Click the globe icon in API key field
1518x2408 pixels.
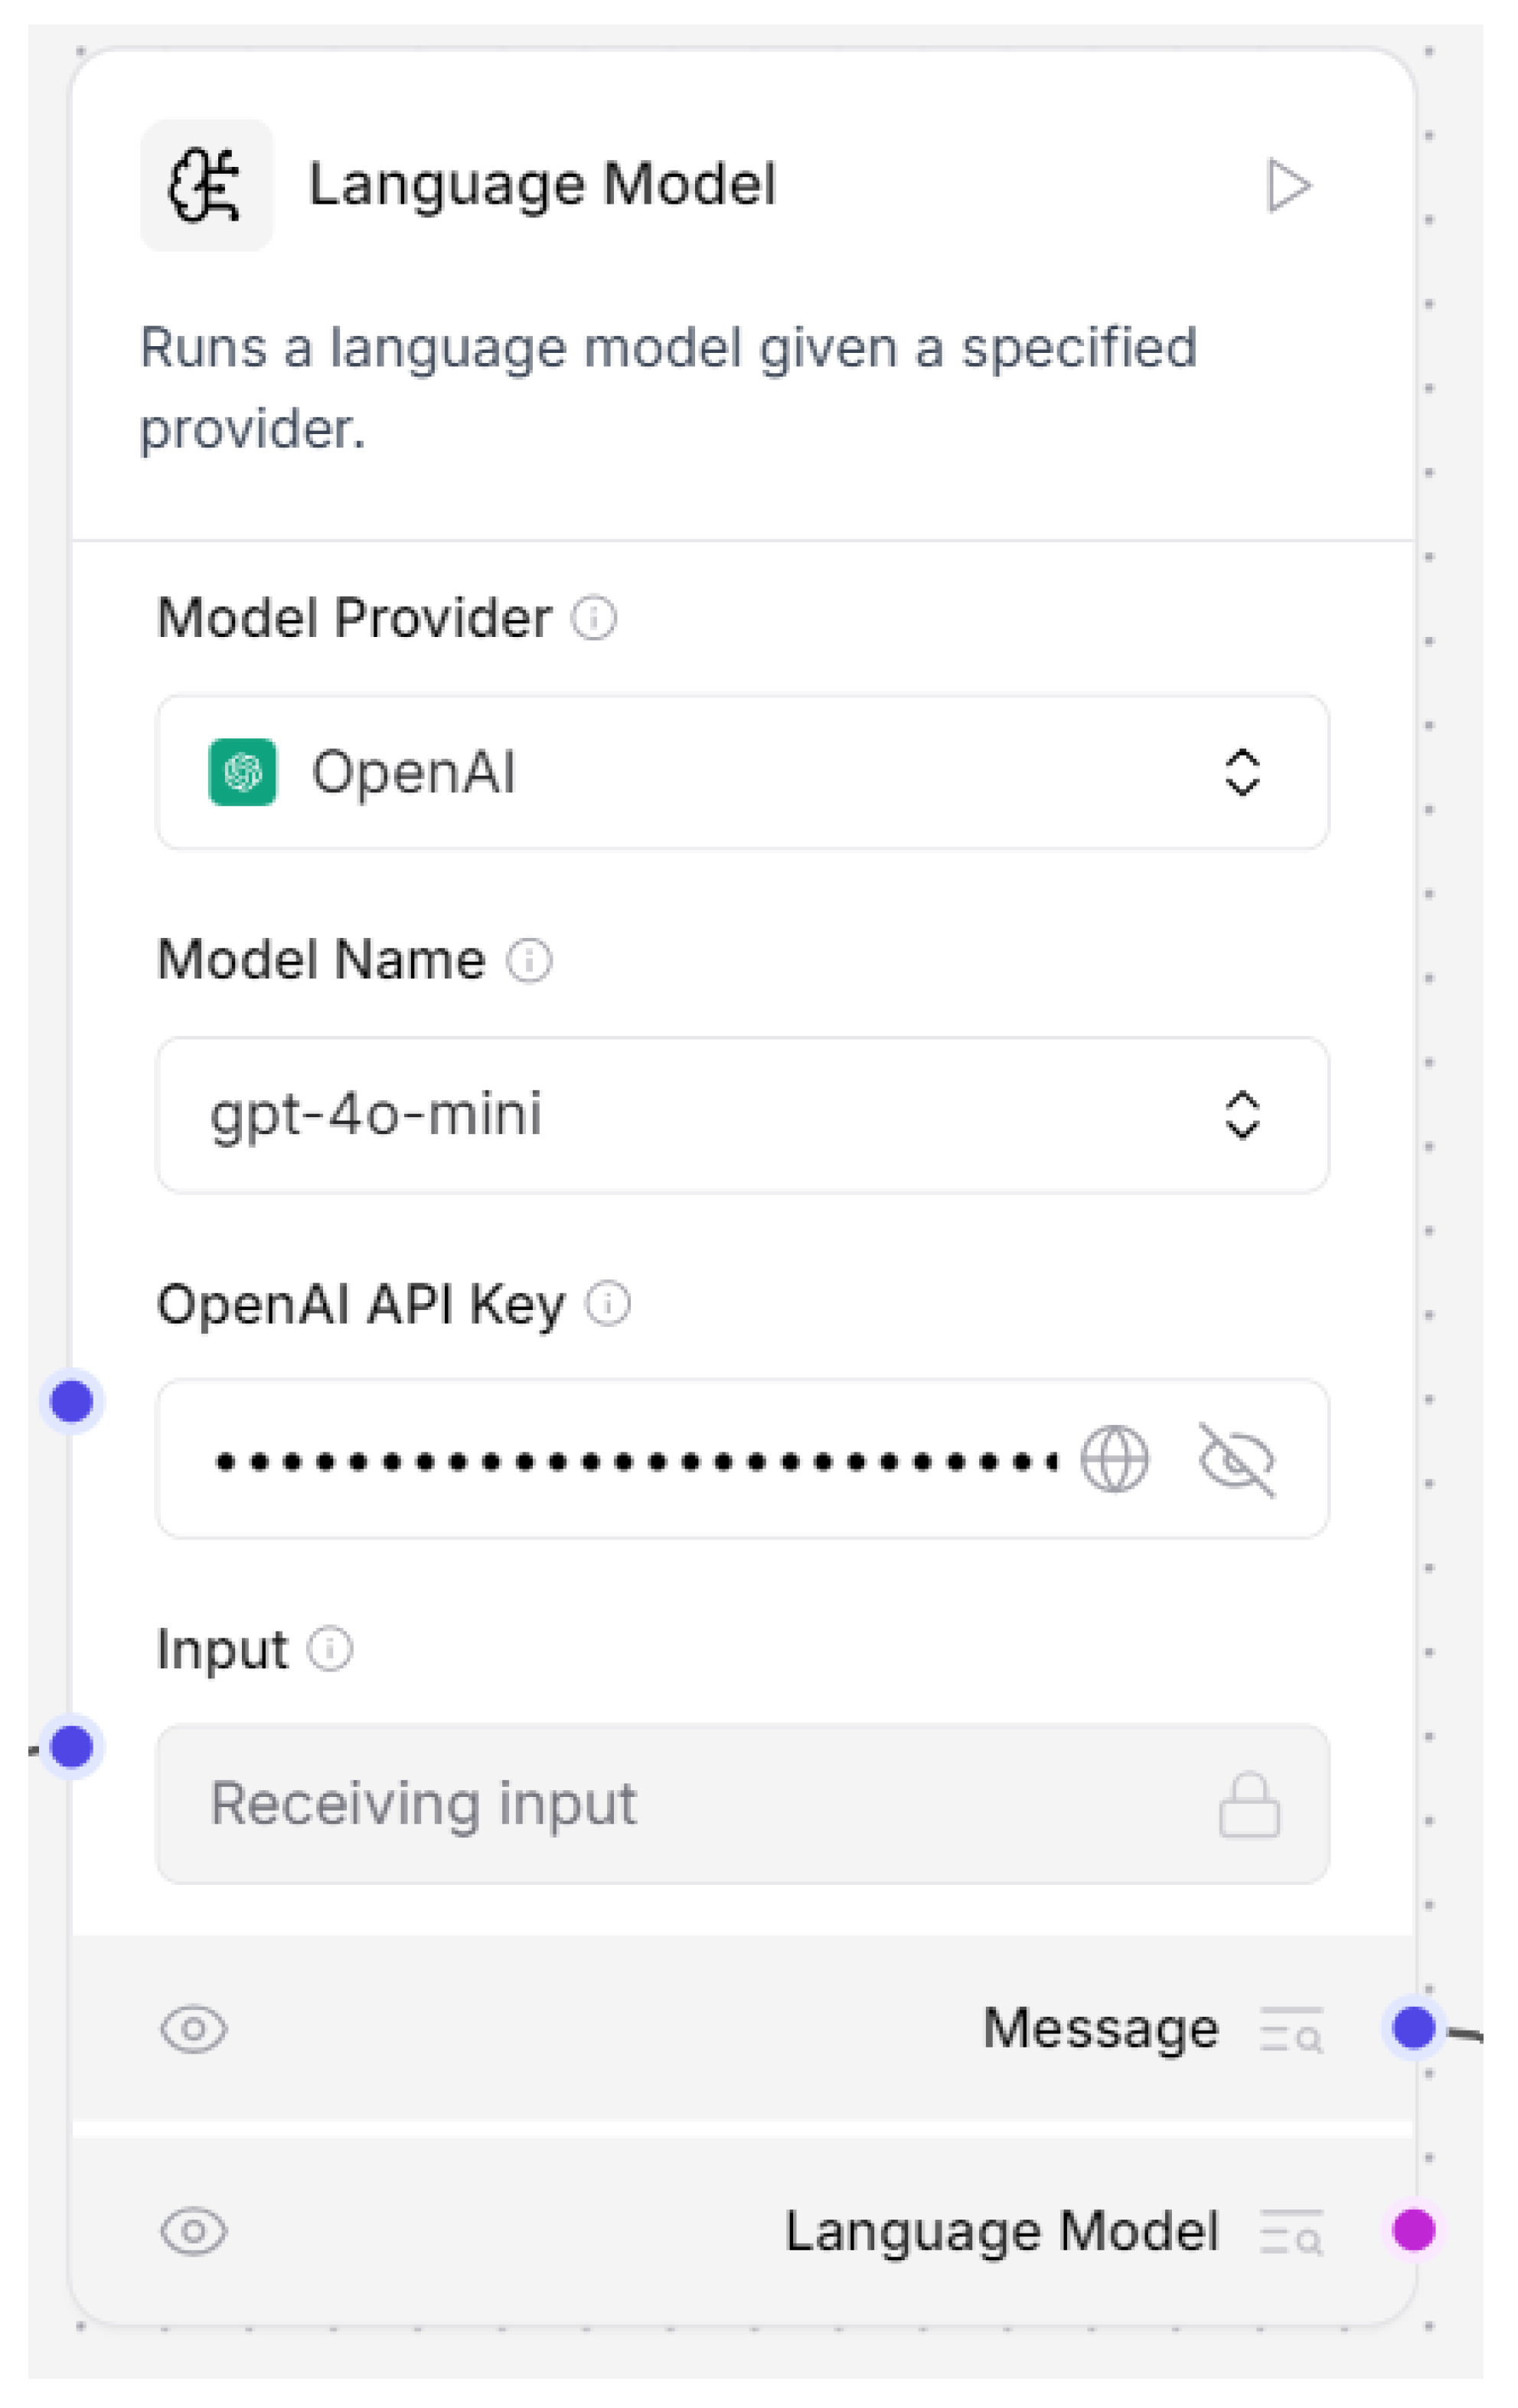coord(1114,1459)
